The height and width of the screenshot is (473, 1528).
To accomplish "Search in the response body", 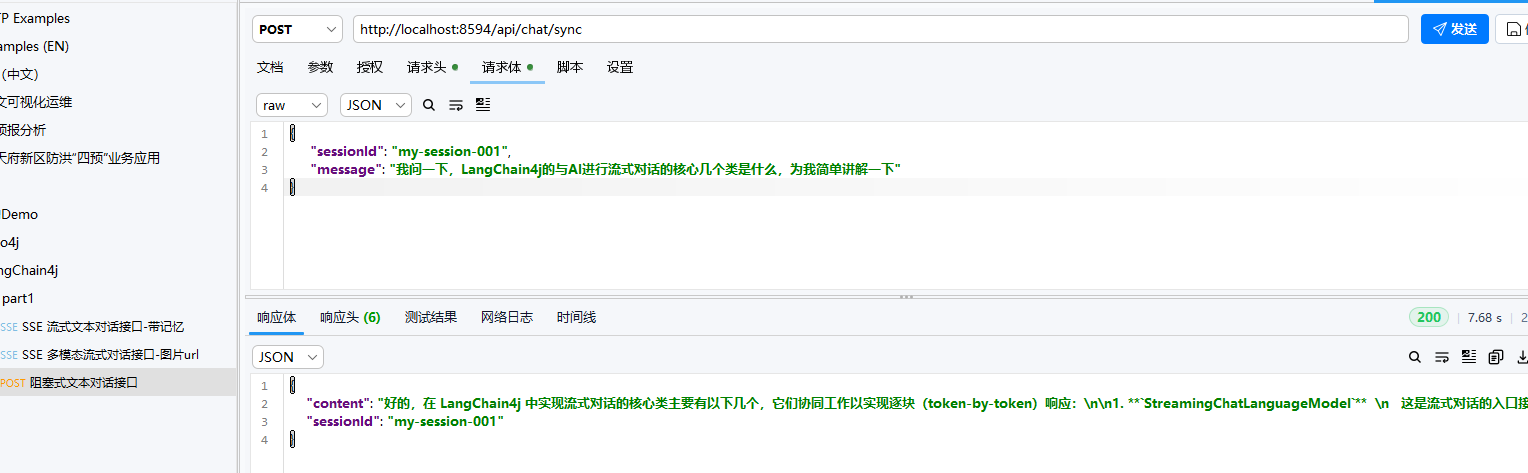I will (x=1415, y=357).
